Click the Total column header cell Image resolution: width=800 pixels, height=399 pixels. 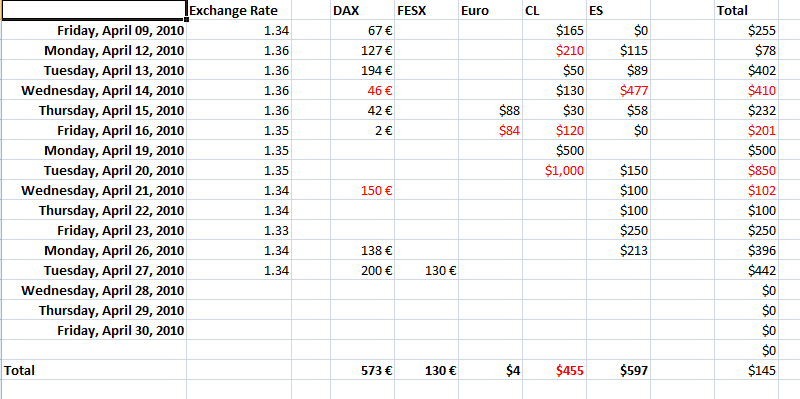point(746,10)
